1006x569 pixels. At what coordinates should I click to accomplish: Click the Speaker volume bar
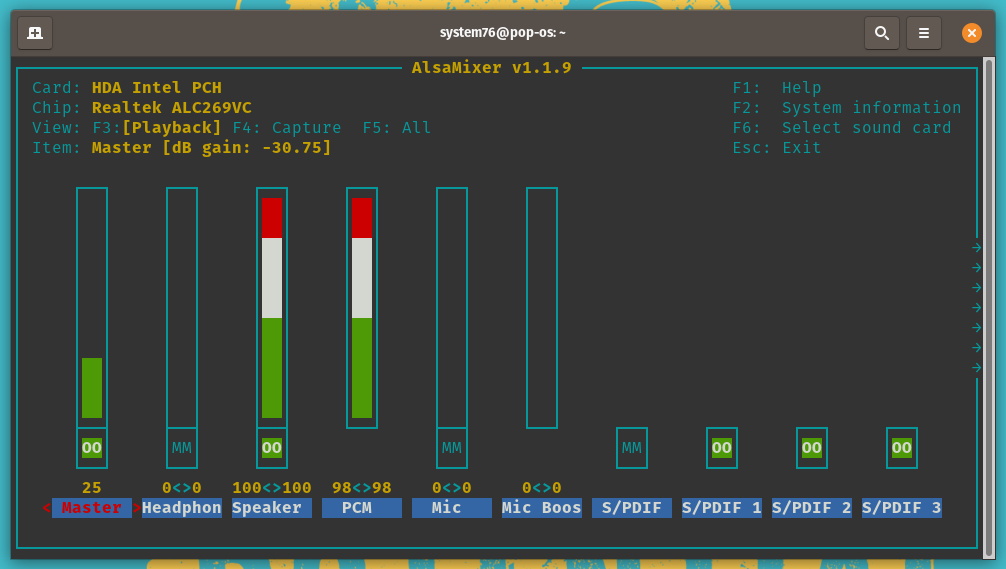271,308
